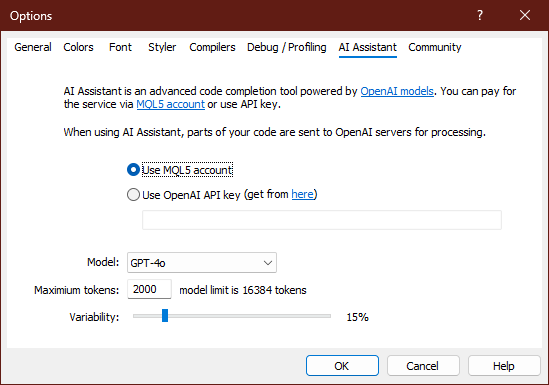This screenshot has width=549, height=385.
Task: Confirm settings with the OK button
Action: pos(342,366)
